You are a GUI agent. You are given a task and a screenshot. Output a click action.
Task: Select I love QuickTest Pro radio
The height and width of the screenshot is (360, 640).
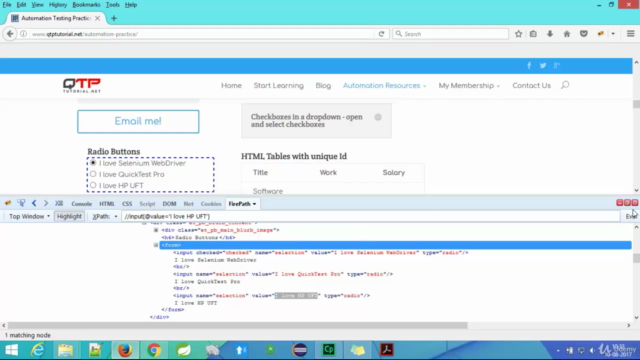(x=93, y=174)
